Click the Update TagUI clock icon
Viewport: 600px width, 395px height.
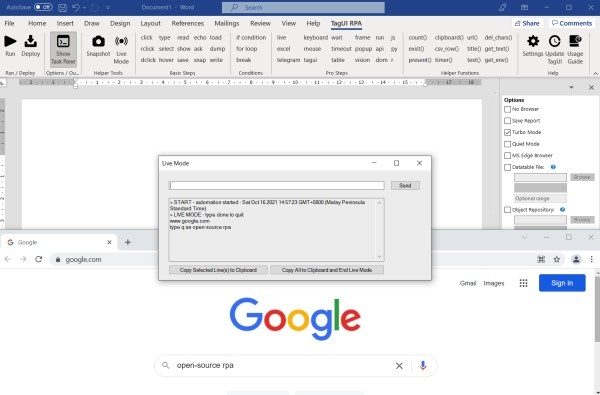(554, 41)
